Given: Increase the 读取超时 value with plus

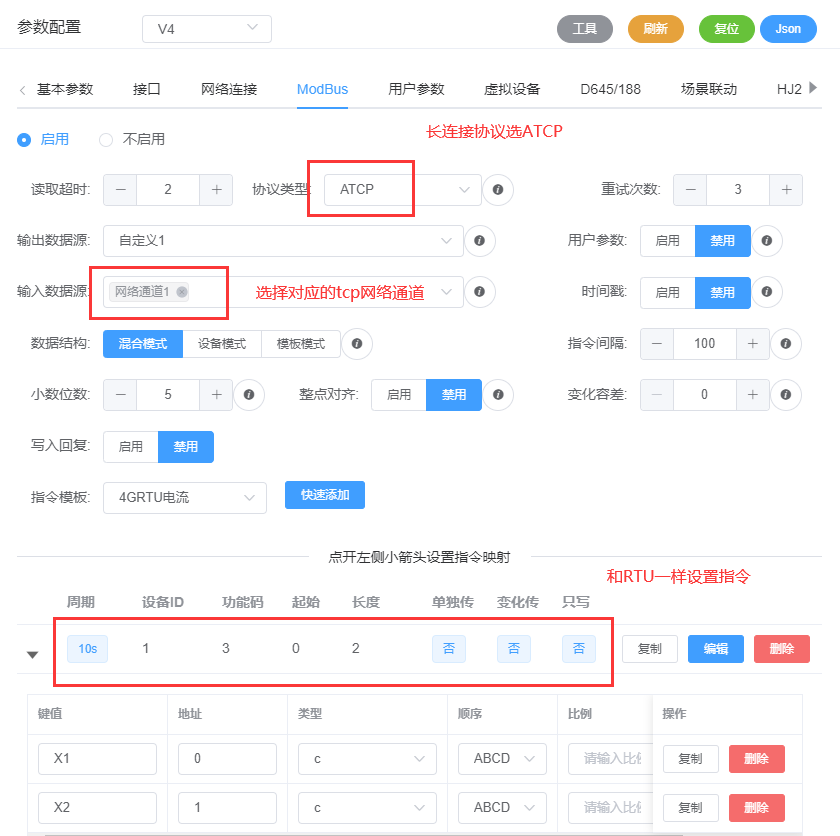Looking at the screenshot, I should pyautogui.click(x=216, y=189).
